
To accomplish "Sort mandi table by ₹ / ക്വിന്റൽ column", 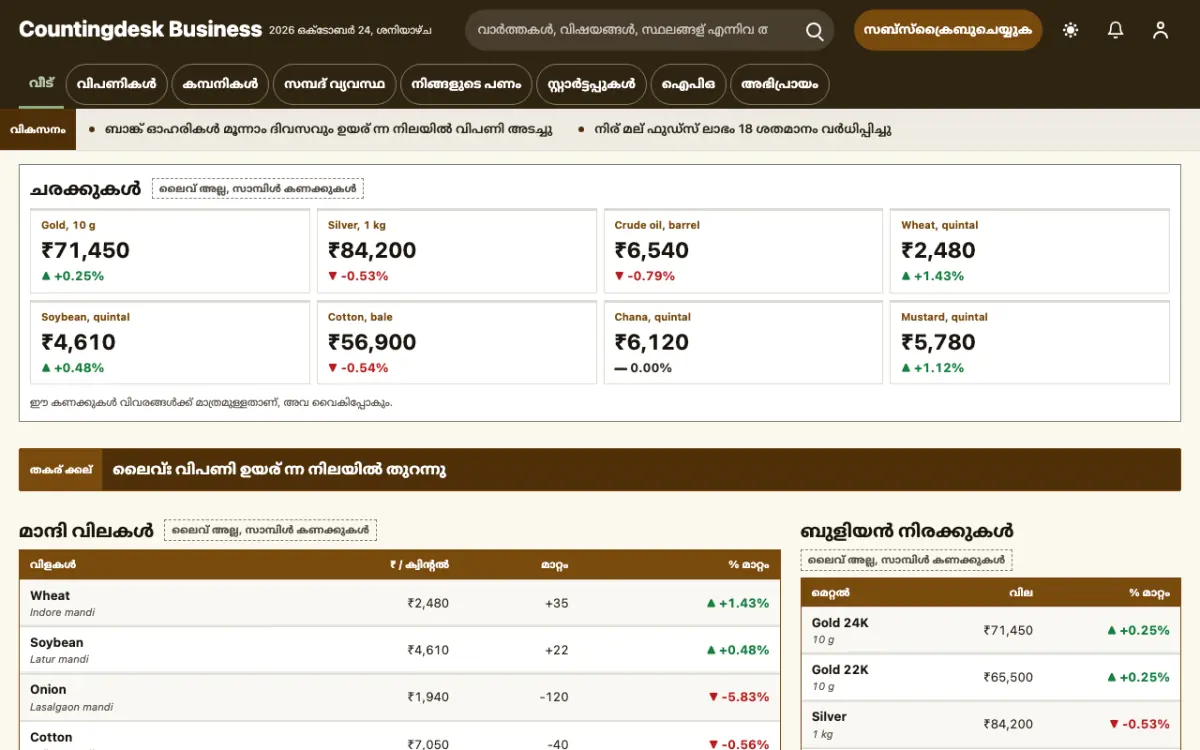I will [420, 565].
